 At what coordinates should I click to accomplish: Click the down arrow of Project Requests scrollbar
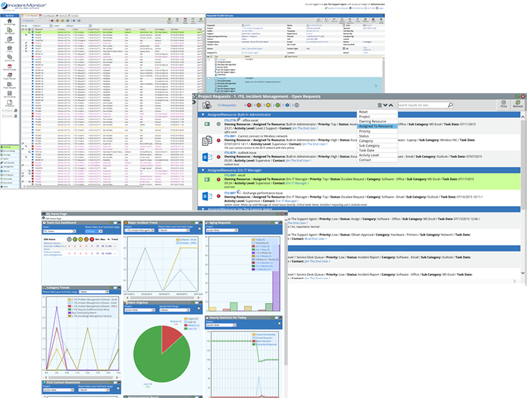[x=523, y=273]
